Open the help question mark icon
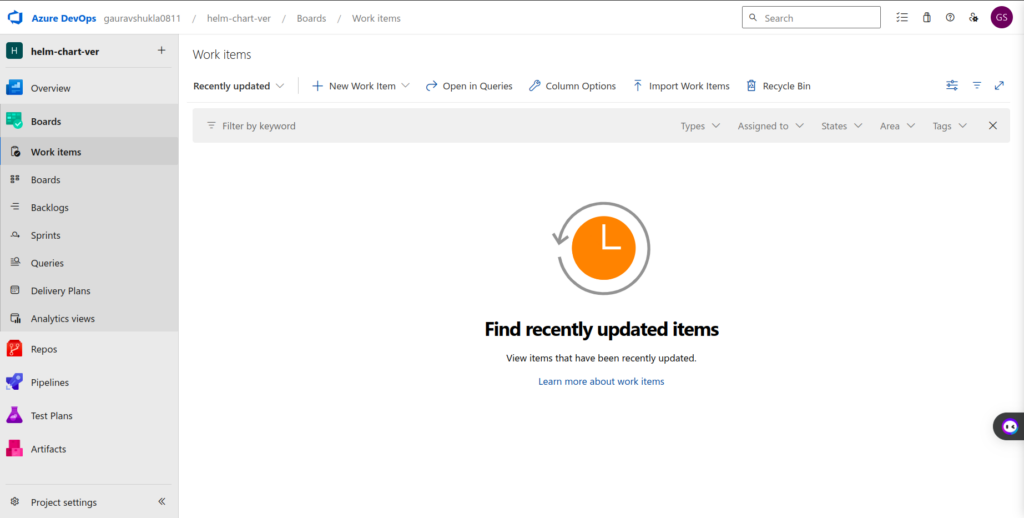Screen dimensions: 1024x518 pyautogui.click(x=950, y=18)
